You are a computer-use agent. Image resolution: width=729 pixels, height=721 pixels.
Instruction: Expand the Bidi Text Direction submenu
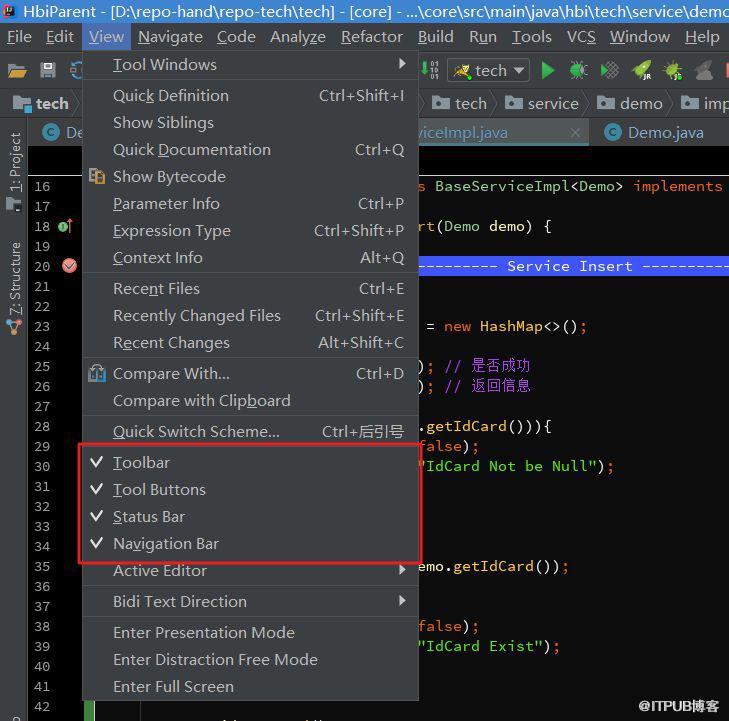pos(251,601)
